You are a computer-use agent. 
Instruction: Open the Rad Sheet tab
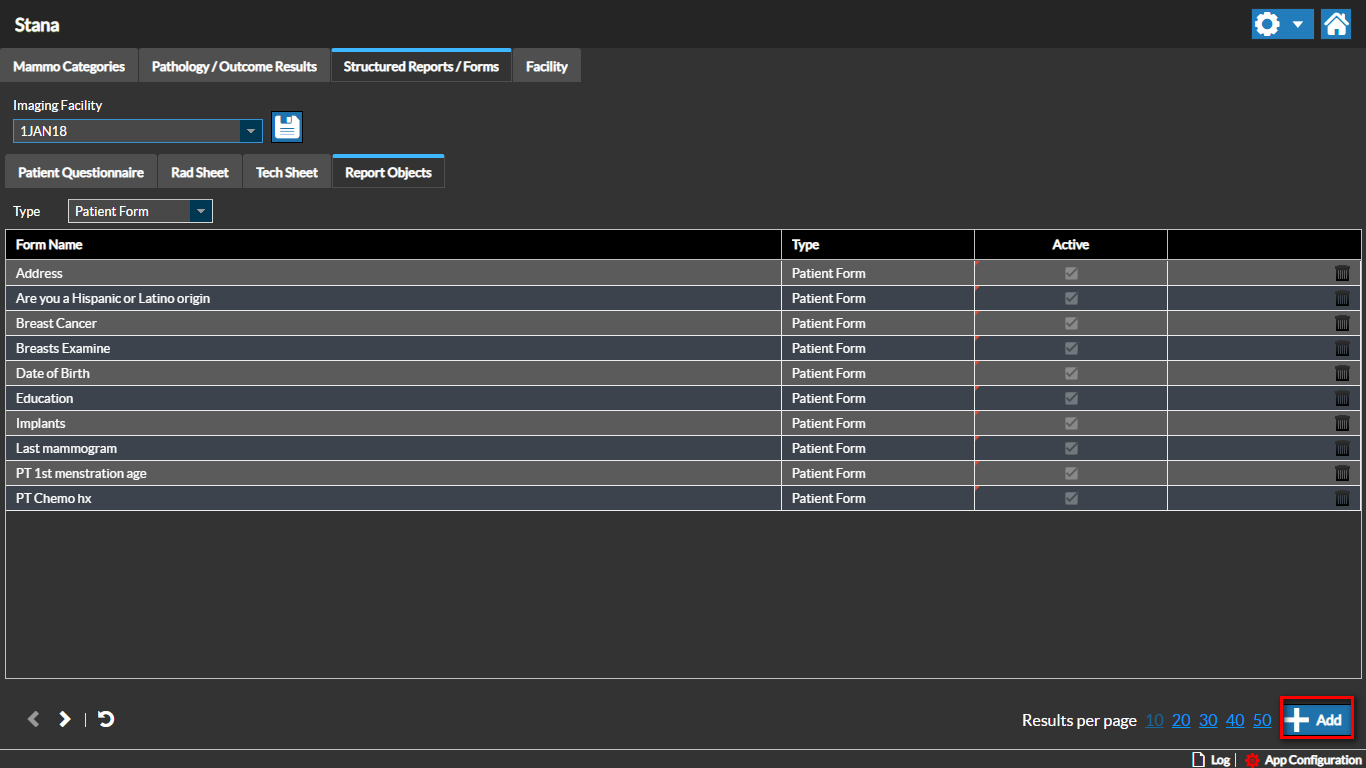200,172
